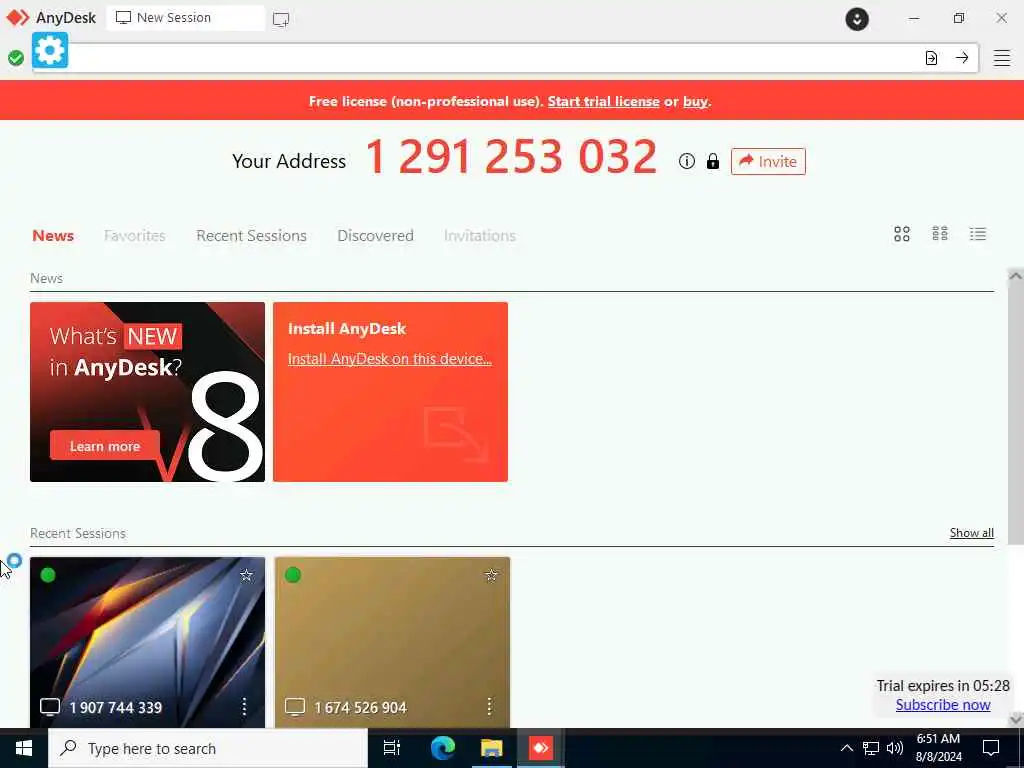Switch to the Discovered tab

click(376, 236)
